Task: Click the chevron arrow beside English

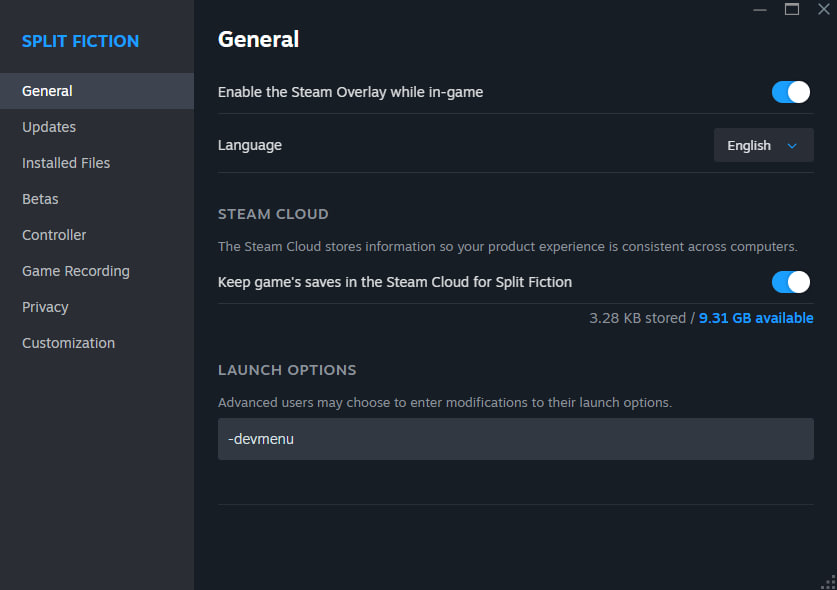Action: click(792, 146)
